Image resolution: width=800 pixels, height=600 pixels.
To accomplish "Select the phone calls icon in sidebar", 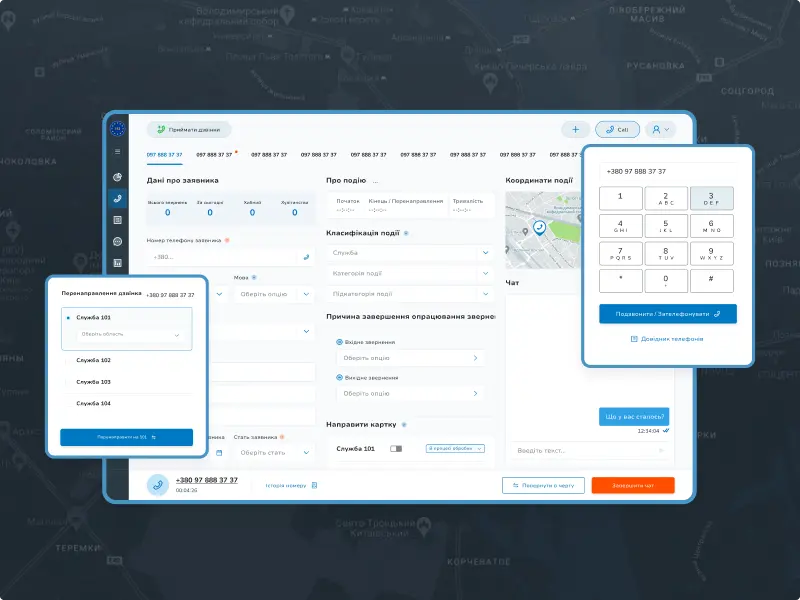I will [x=118, y=198].
